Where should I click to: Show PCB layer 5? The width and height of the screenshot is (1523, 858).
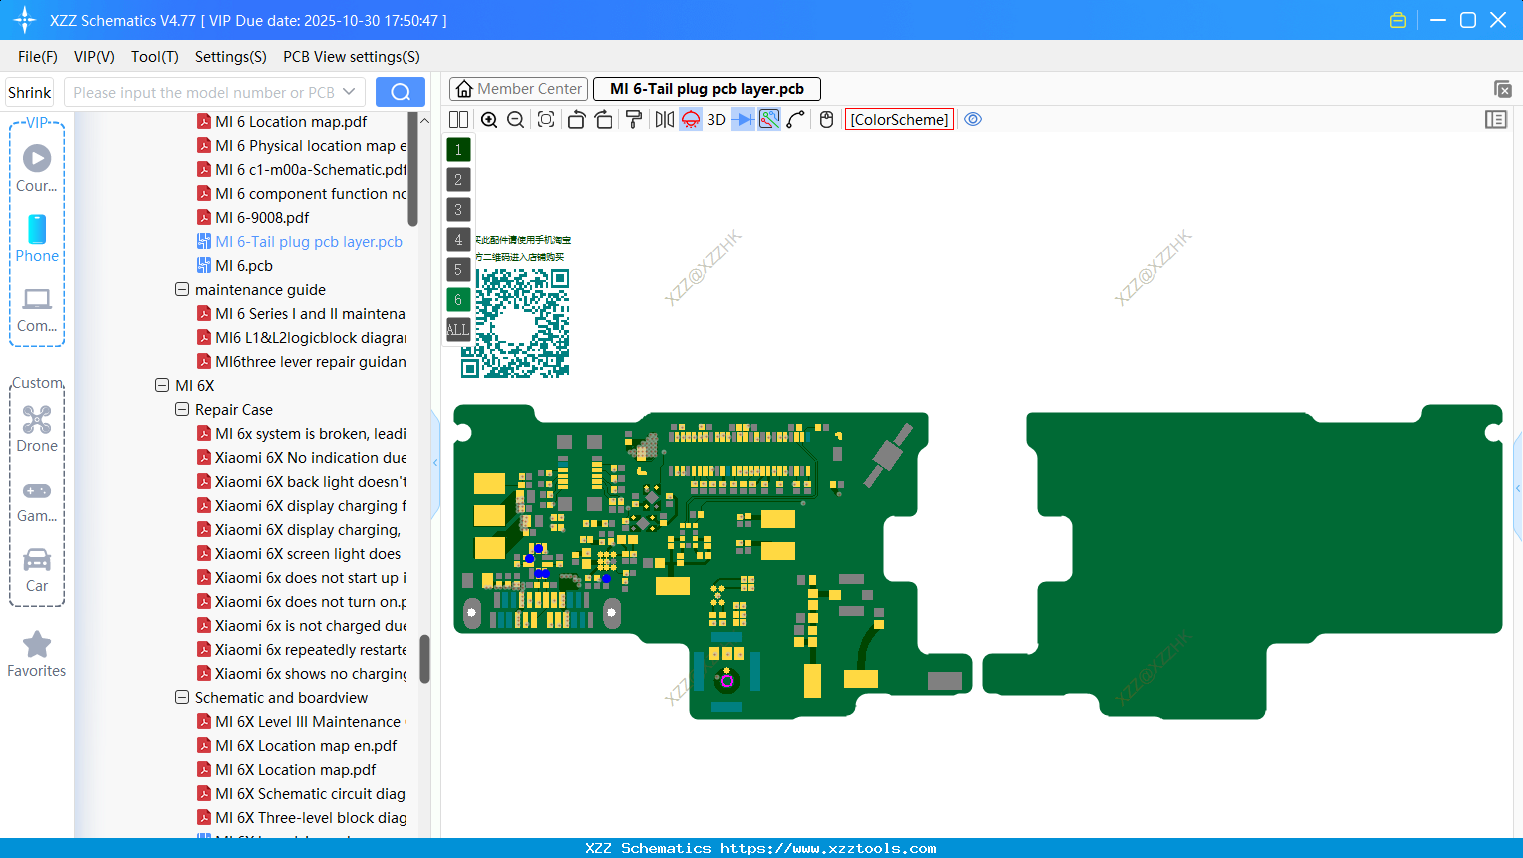[458, 270]
